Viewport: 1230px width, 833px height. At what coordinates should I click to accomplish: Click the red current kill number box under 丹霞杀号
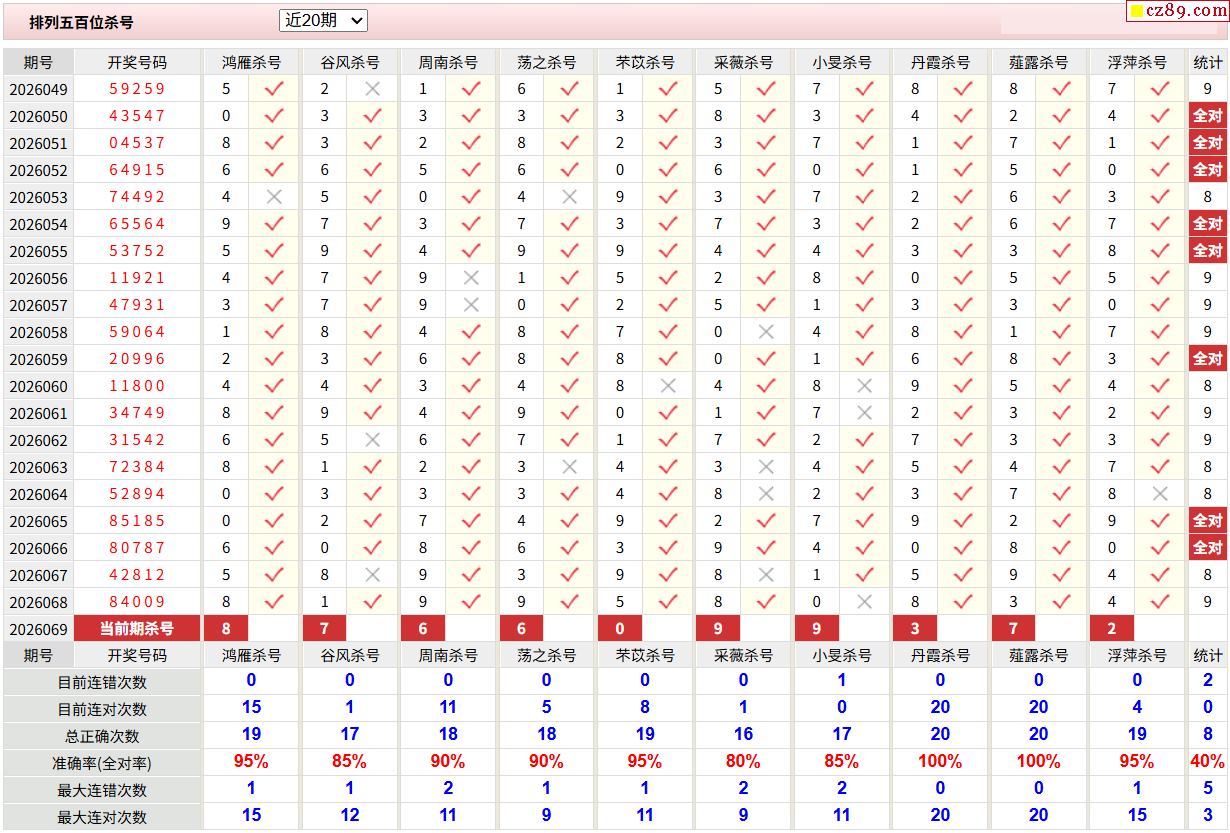[x=915, y=629]
